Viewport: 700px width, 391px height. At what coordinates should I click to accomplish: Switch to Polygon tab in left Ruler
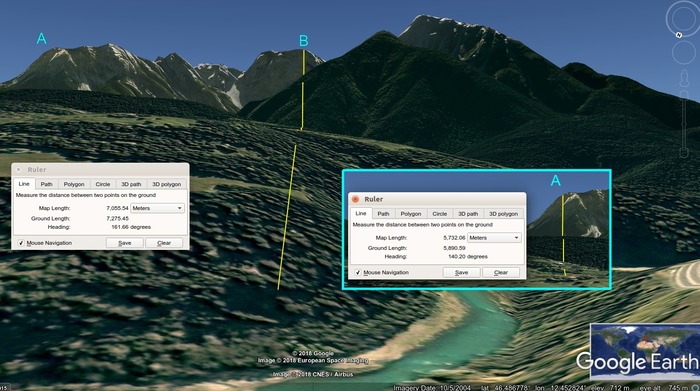point(74,184)
